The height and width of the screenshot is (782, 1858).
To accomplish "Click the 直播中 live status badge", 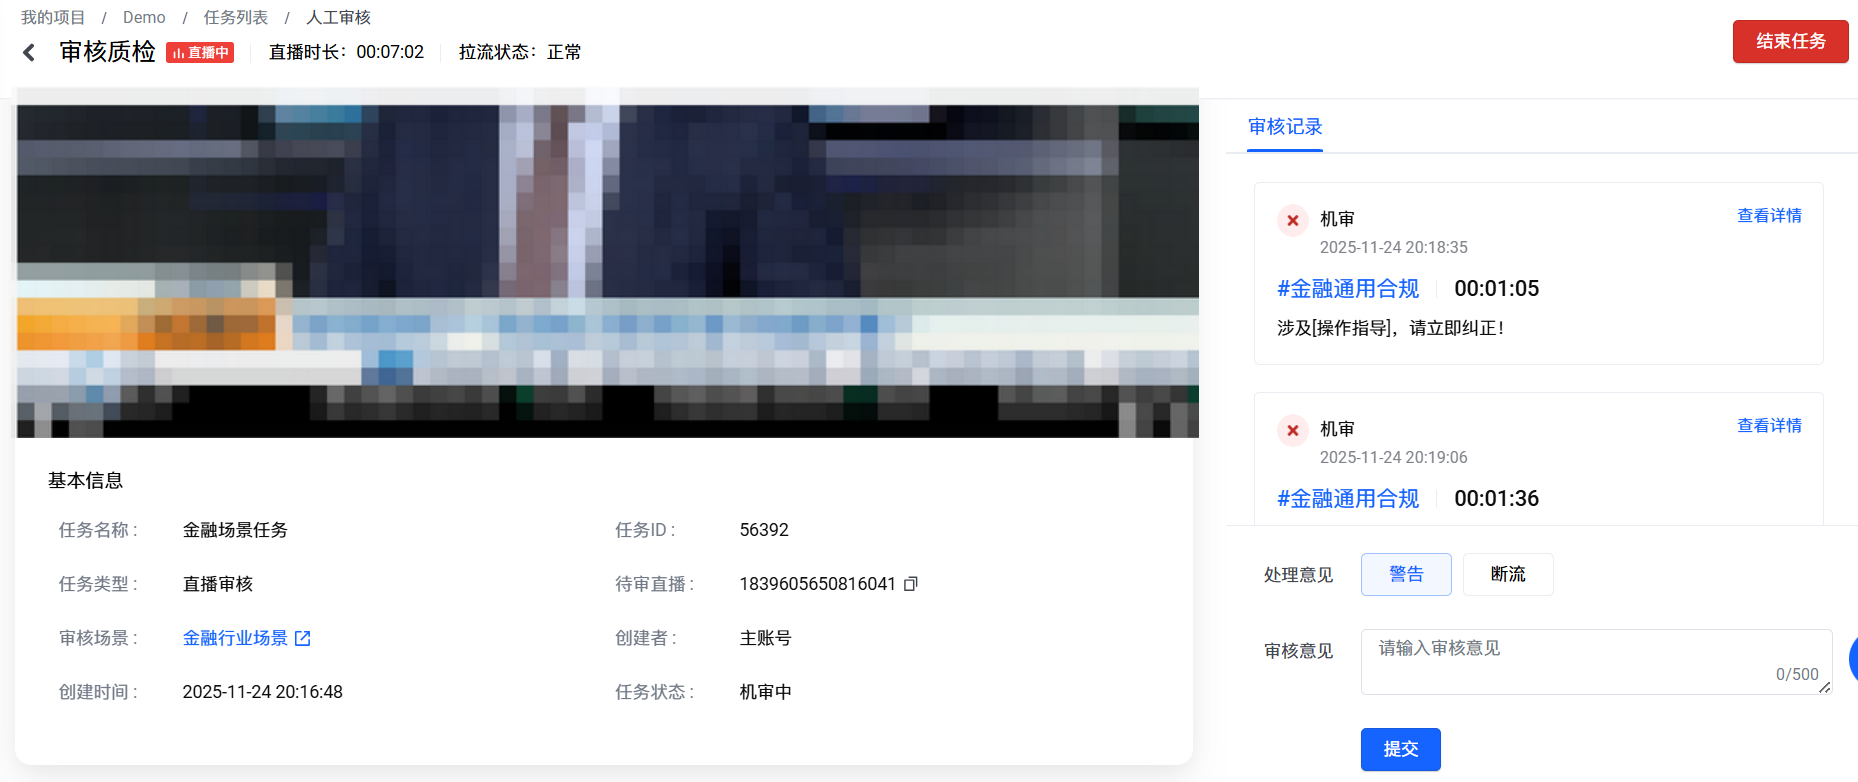I will click(x=200, y=52).
